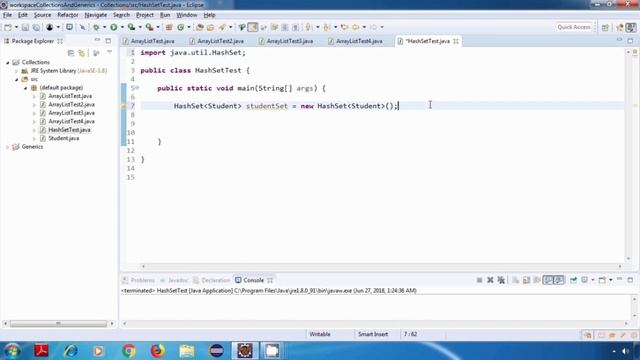Click the Back navigation arrow in toolbar
Screen dimensions: 640x360
coord(356,27)
